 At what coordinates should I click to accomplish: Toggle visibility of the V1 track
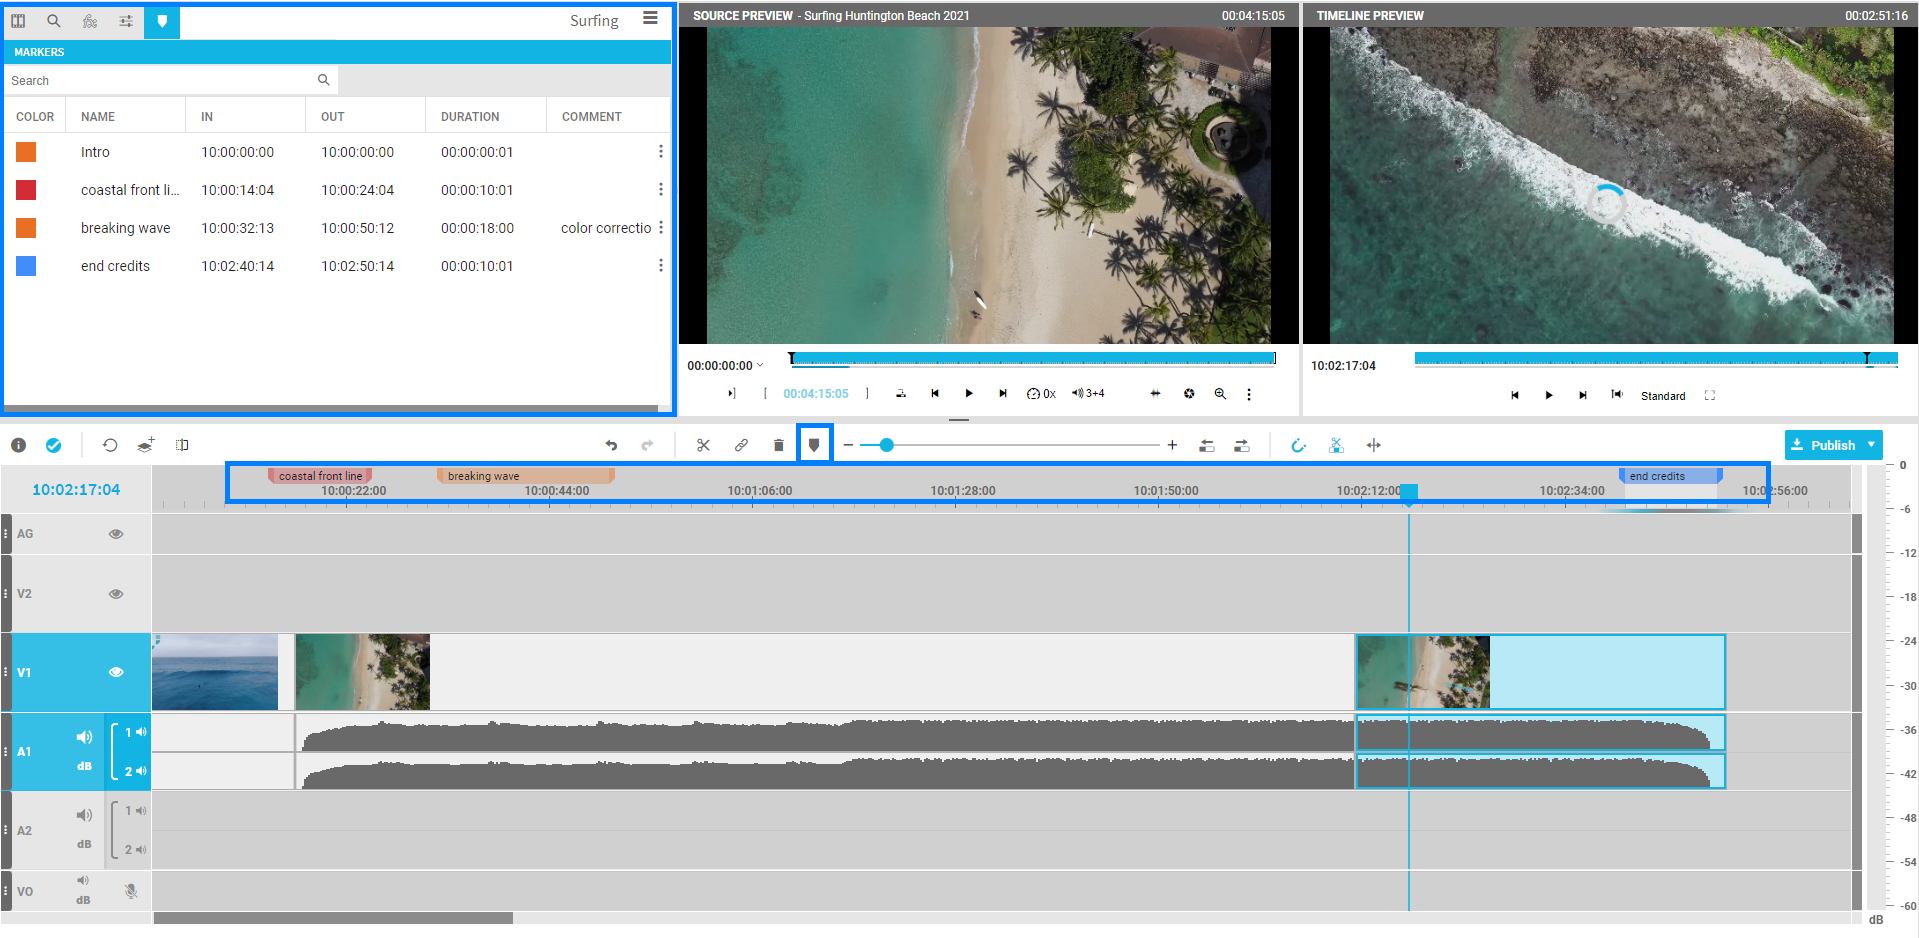116,672
